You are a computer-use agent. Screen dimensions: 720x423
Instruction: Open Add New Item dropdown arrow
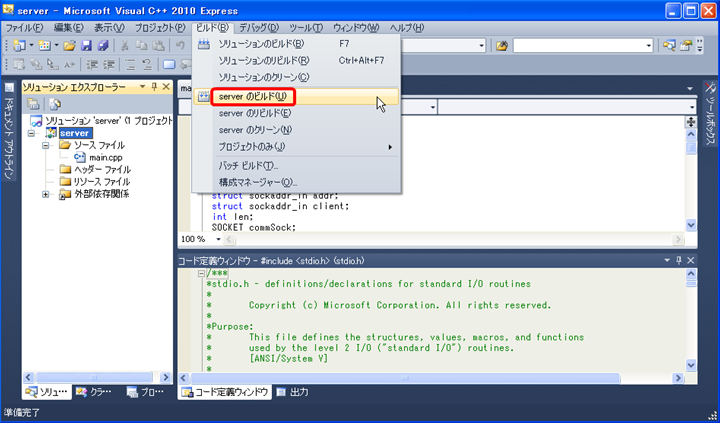(56, 45)
